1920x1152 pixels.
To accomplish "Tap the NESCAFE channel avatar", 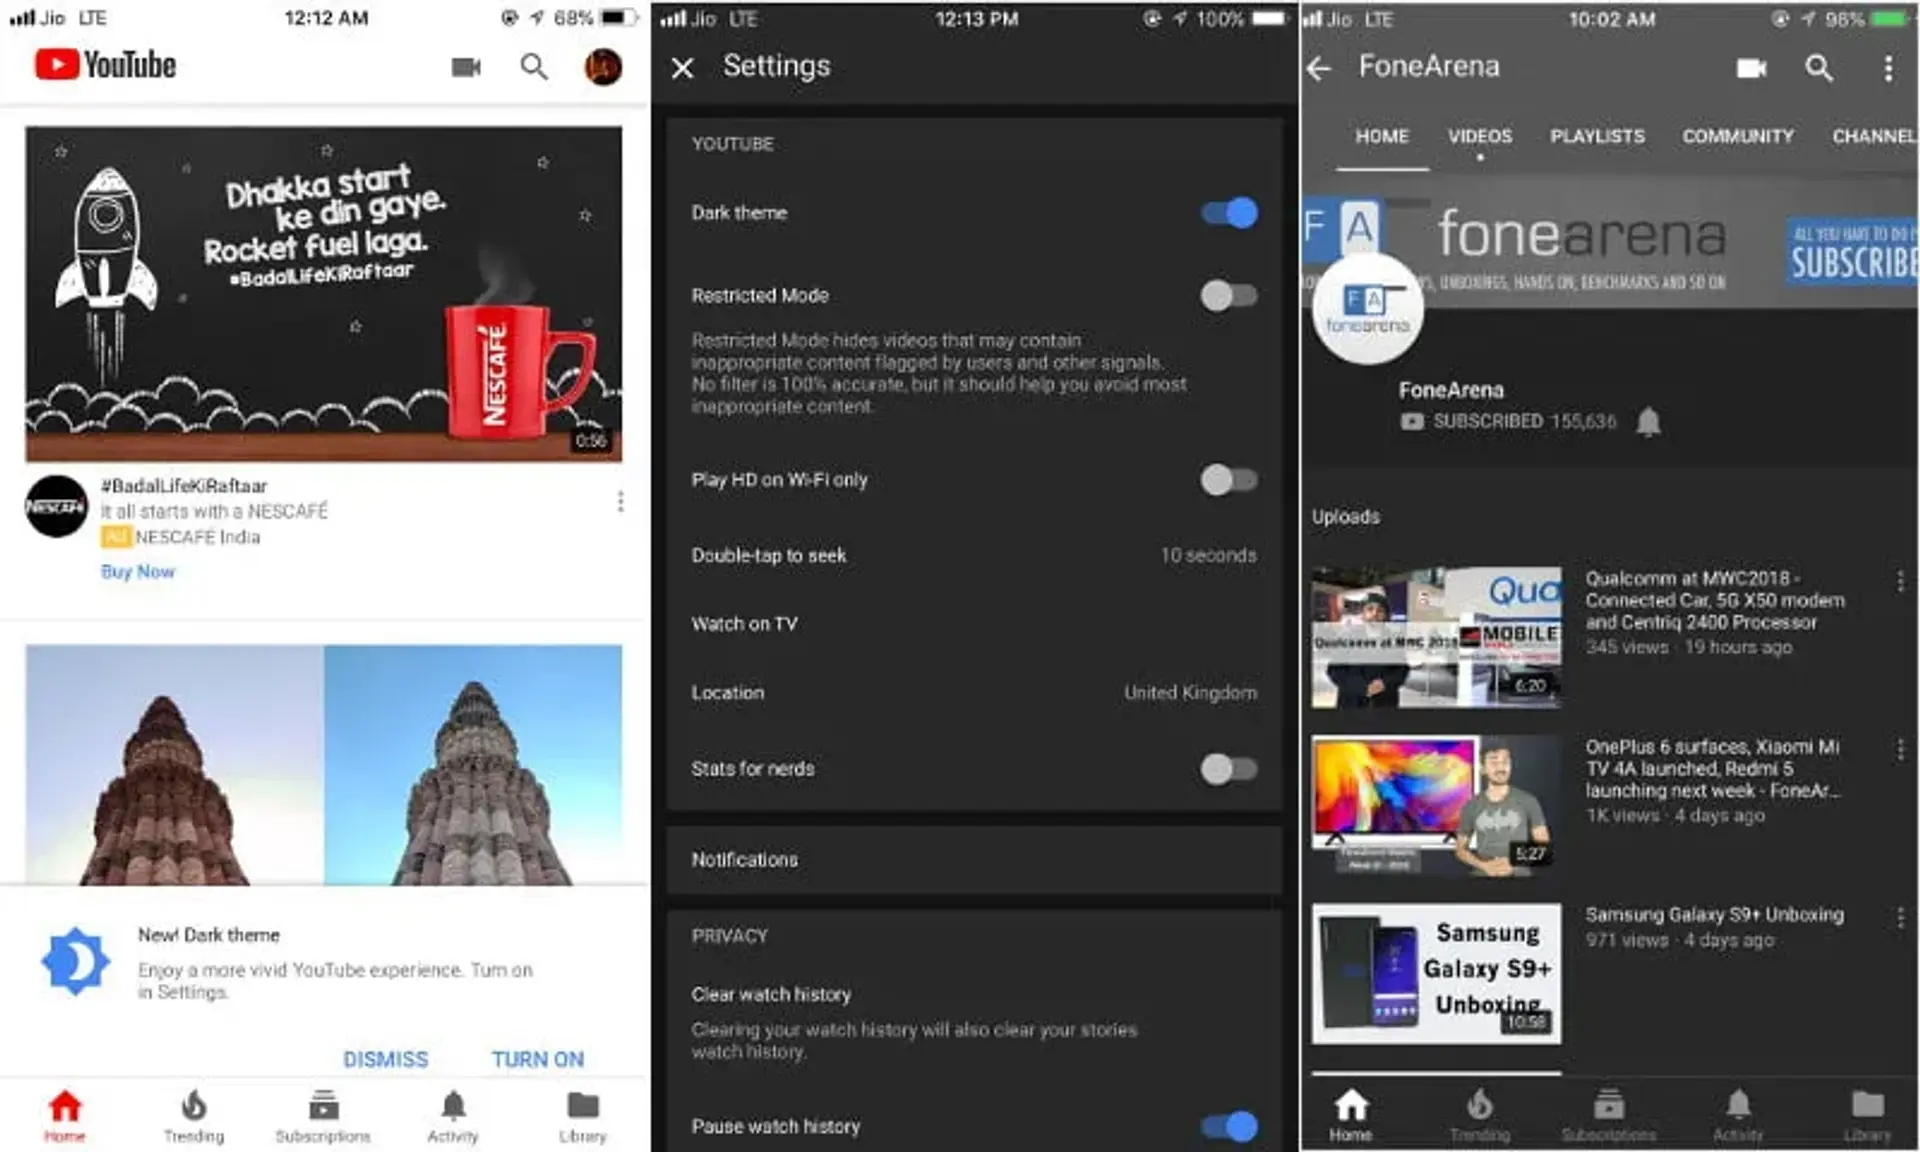I will tap(56, 506).
